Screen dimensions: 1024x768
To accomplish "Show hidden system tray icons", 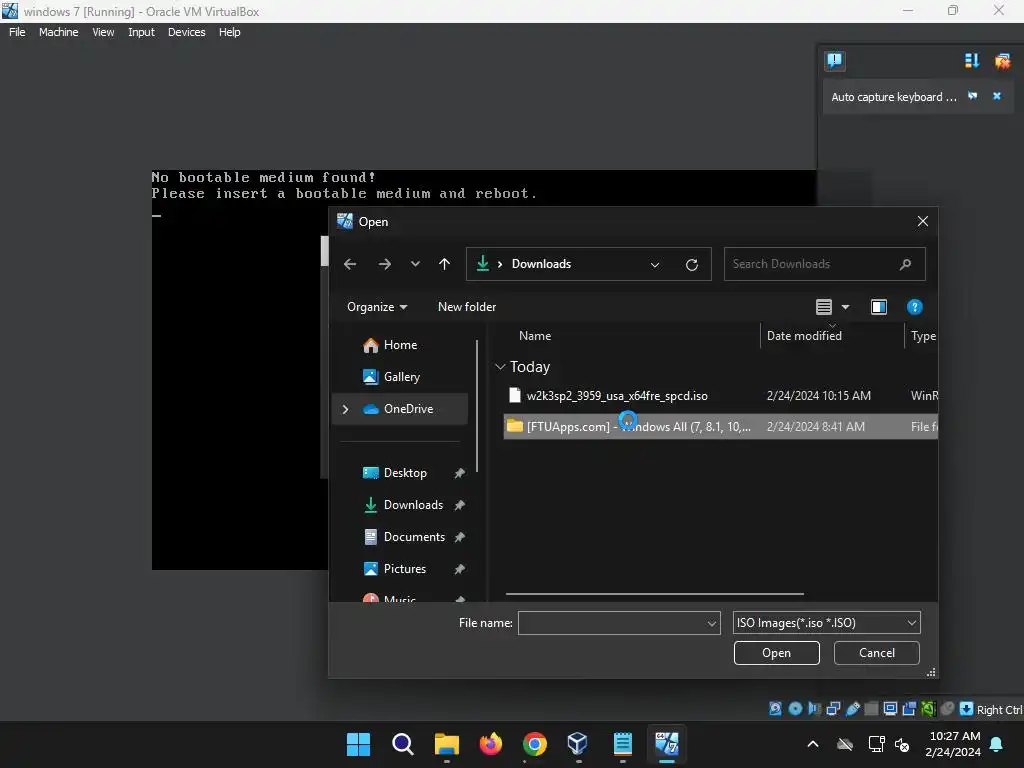I will coord(812,744).
